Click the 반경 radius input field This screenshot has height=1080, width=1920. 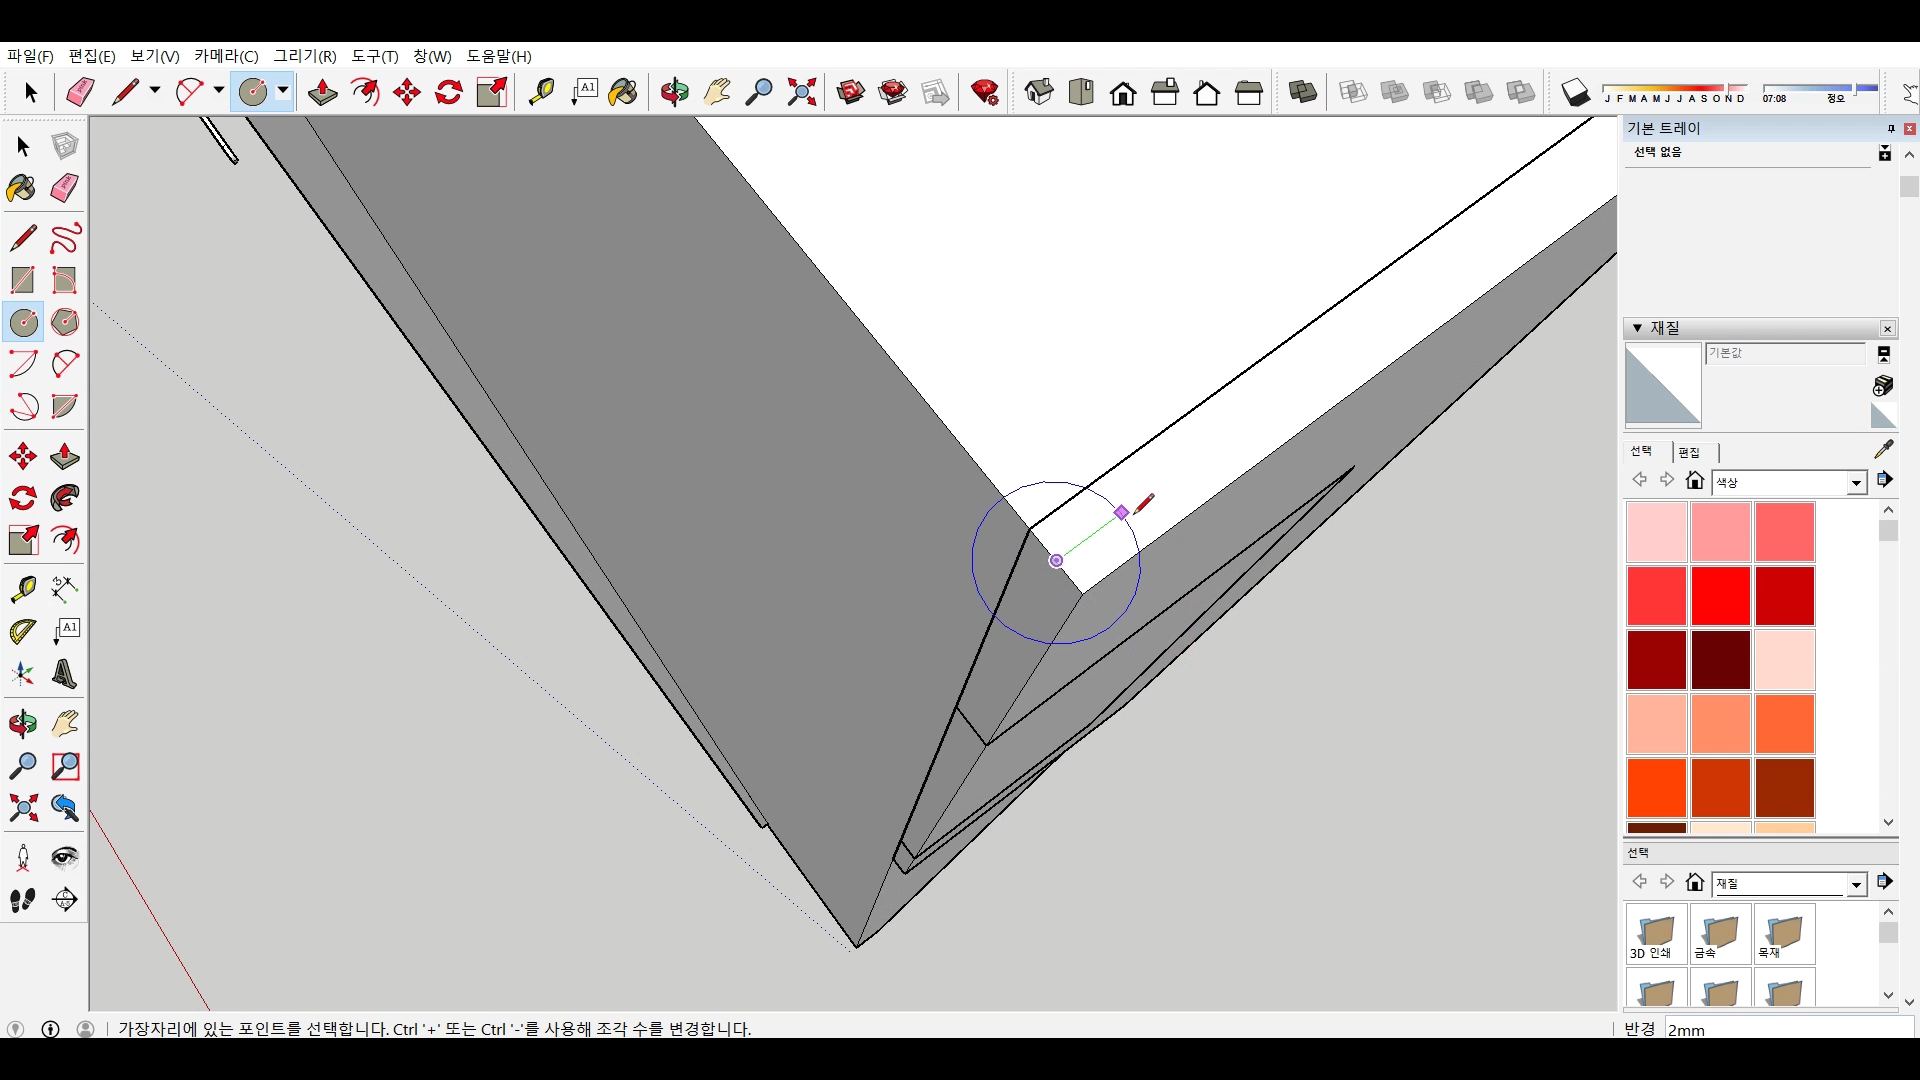(1786, 1029)
